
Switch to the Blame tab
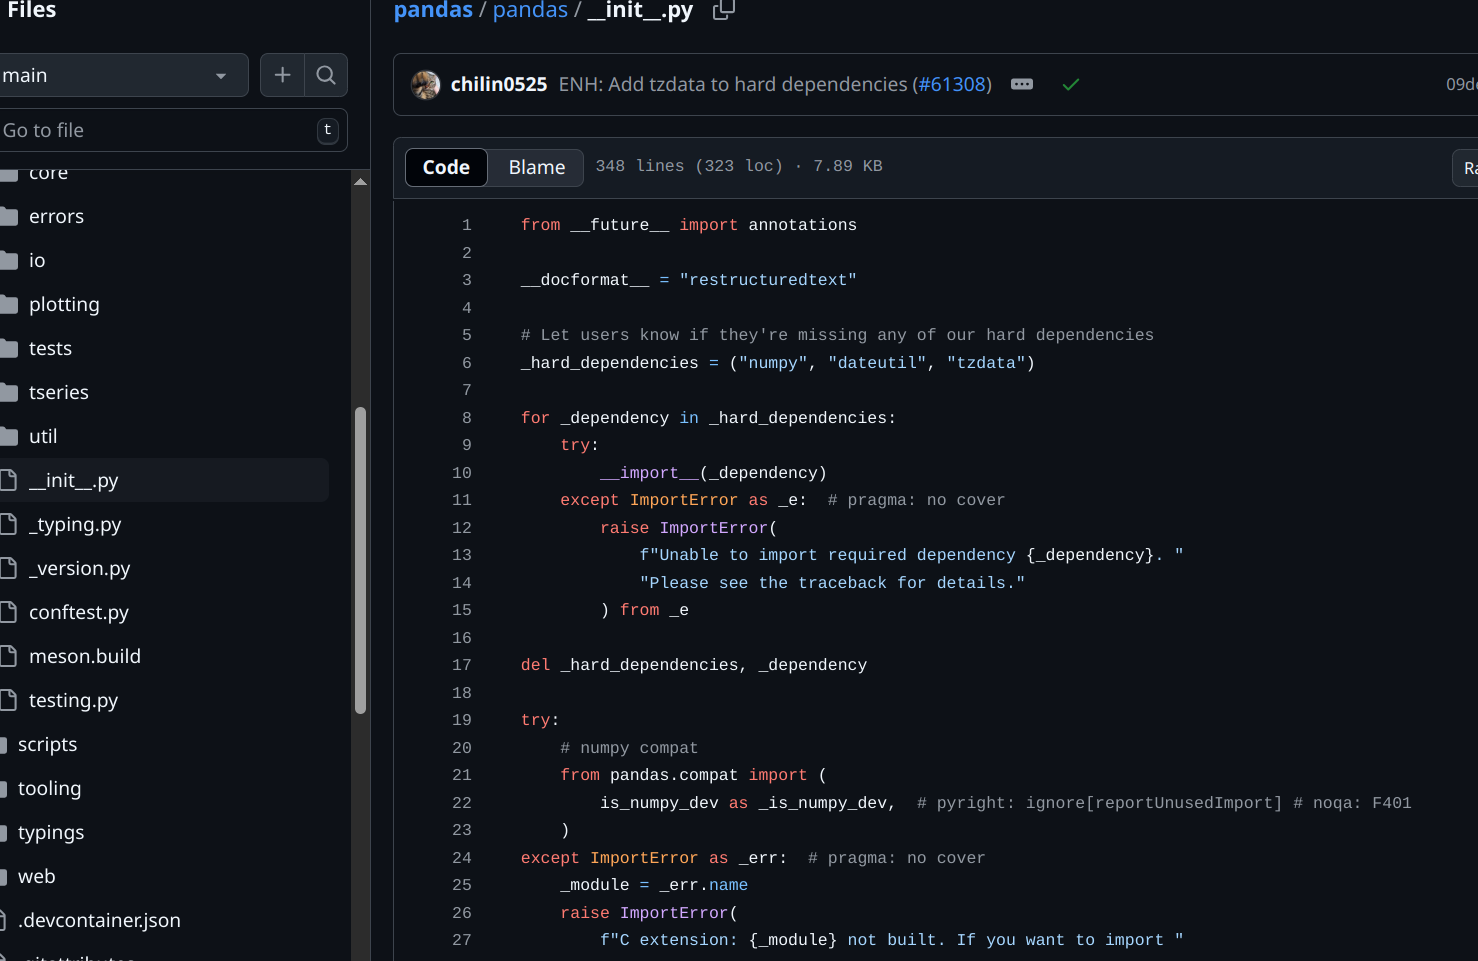pyautogui.click(x=537, y=167)
